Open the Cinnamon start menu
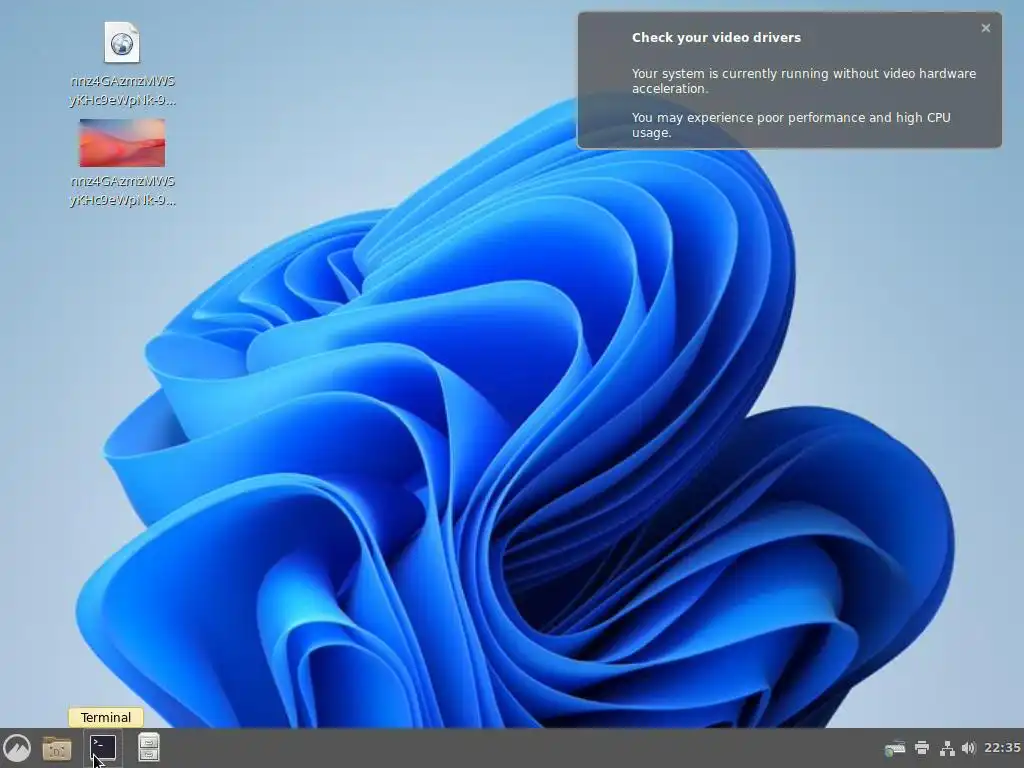The height and width of the screenshot is (768, 1024). pyautogui.click(x=17, y=748)
